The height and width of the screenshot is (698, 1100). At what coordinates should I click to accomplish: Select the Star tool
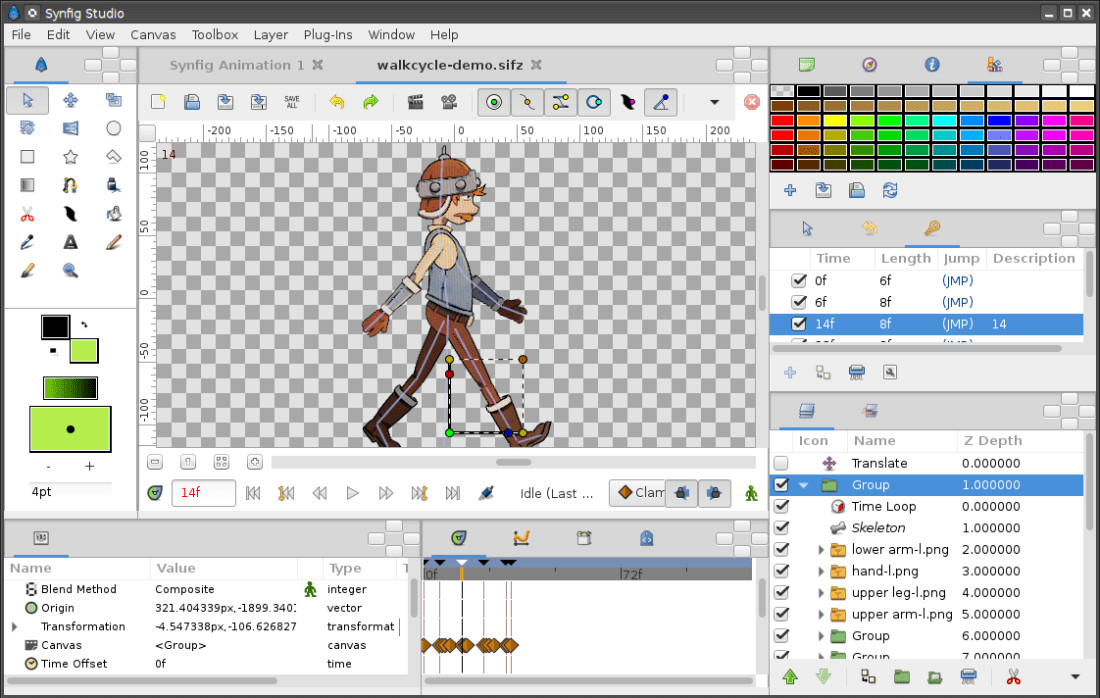(70, 156)
